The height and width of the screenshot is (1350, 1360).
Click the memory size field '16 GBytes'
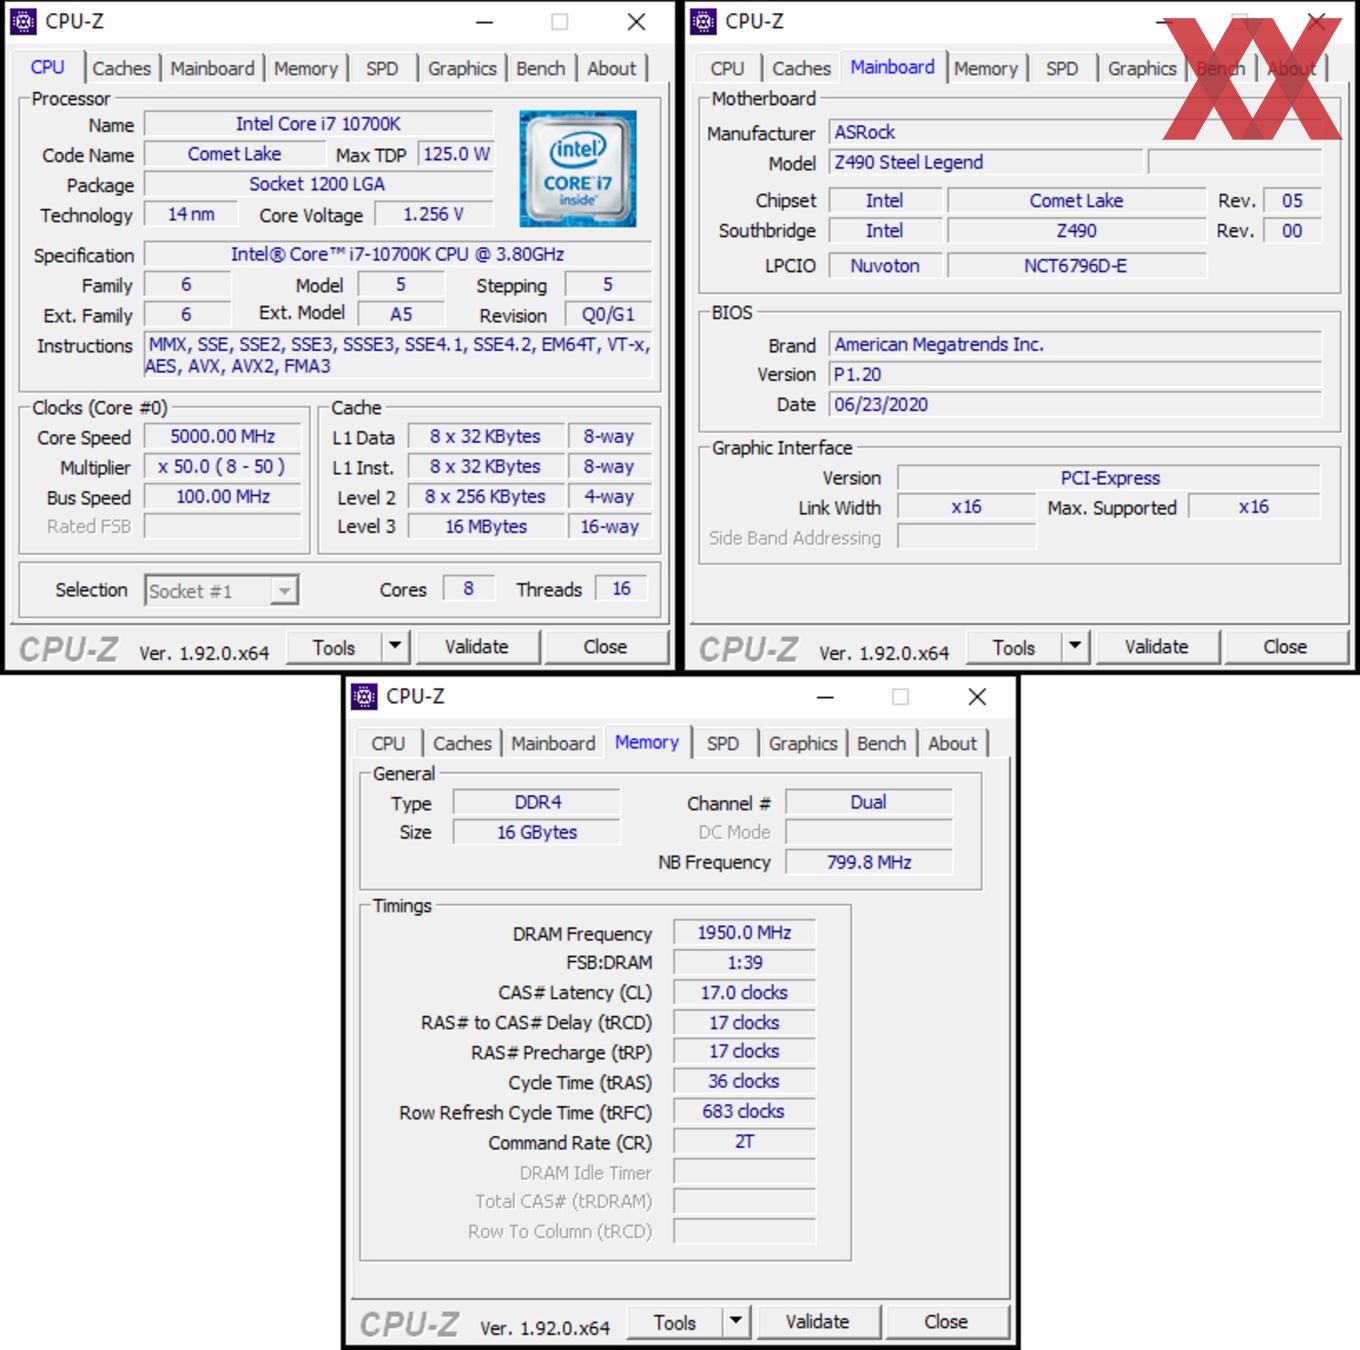(x=537, y=832)
